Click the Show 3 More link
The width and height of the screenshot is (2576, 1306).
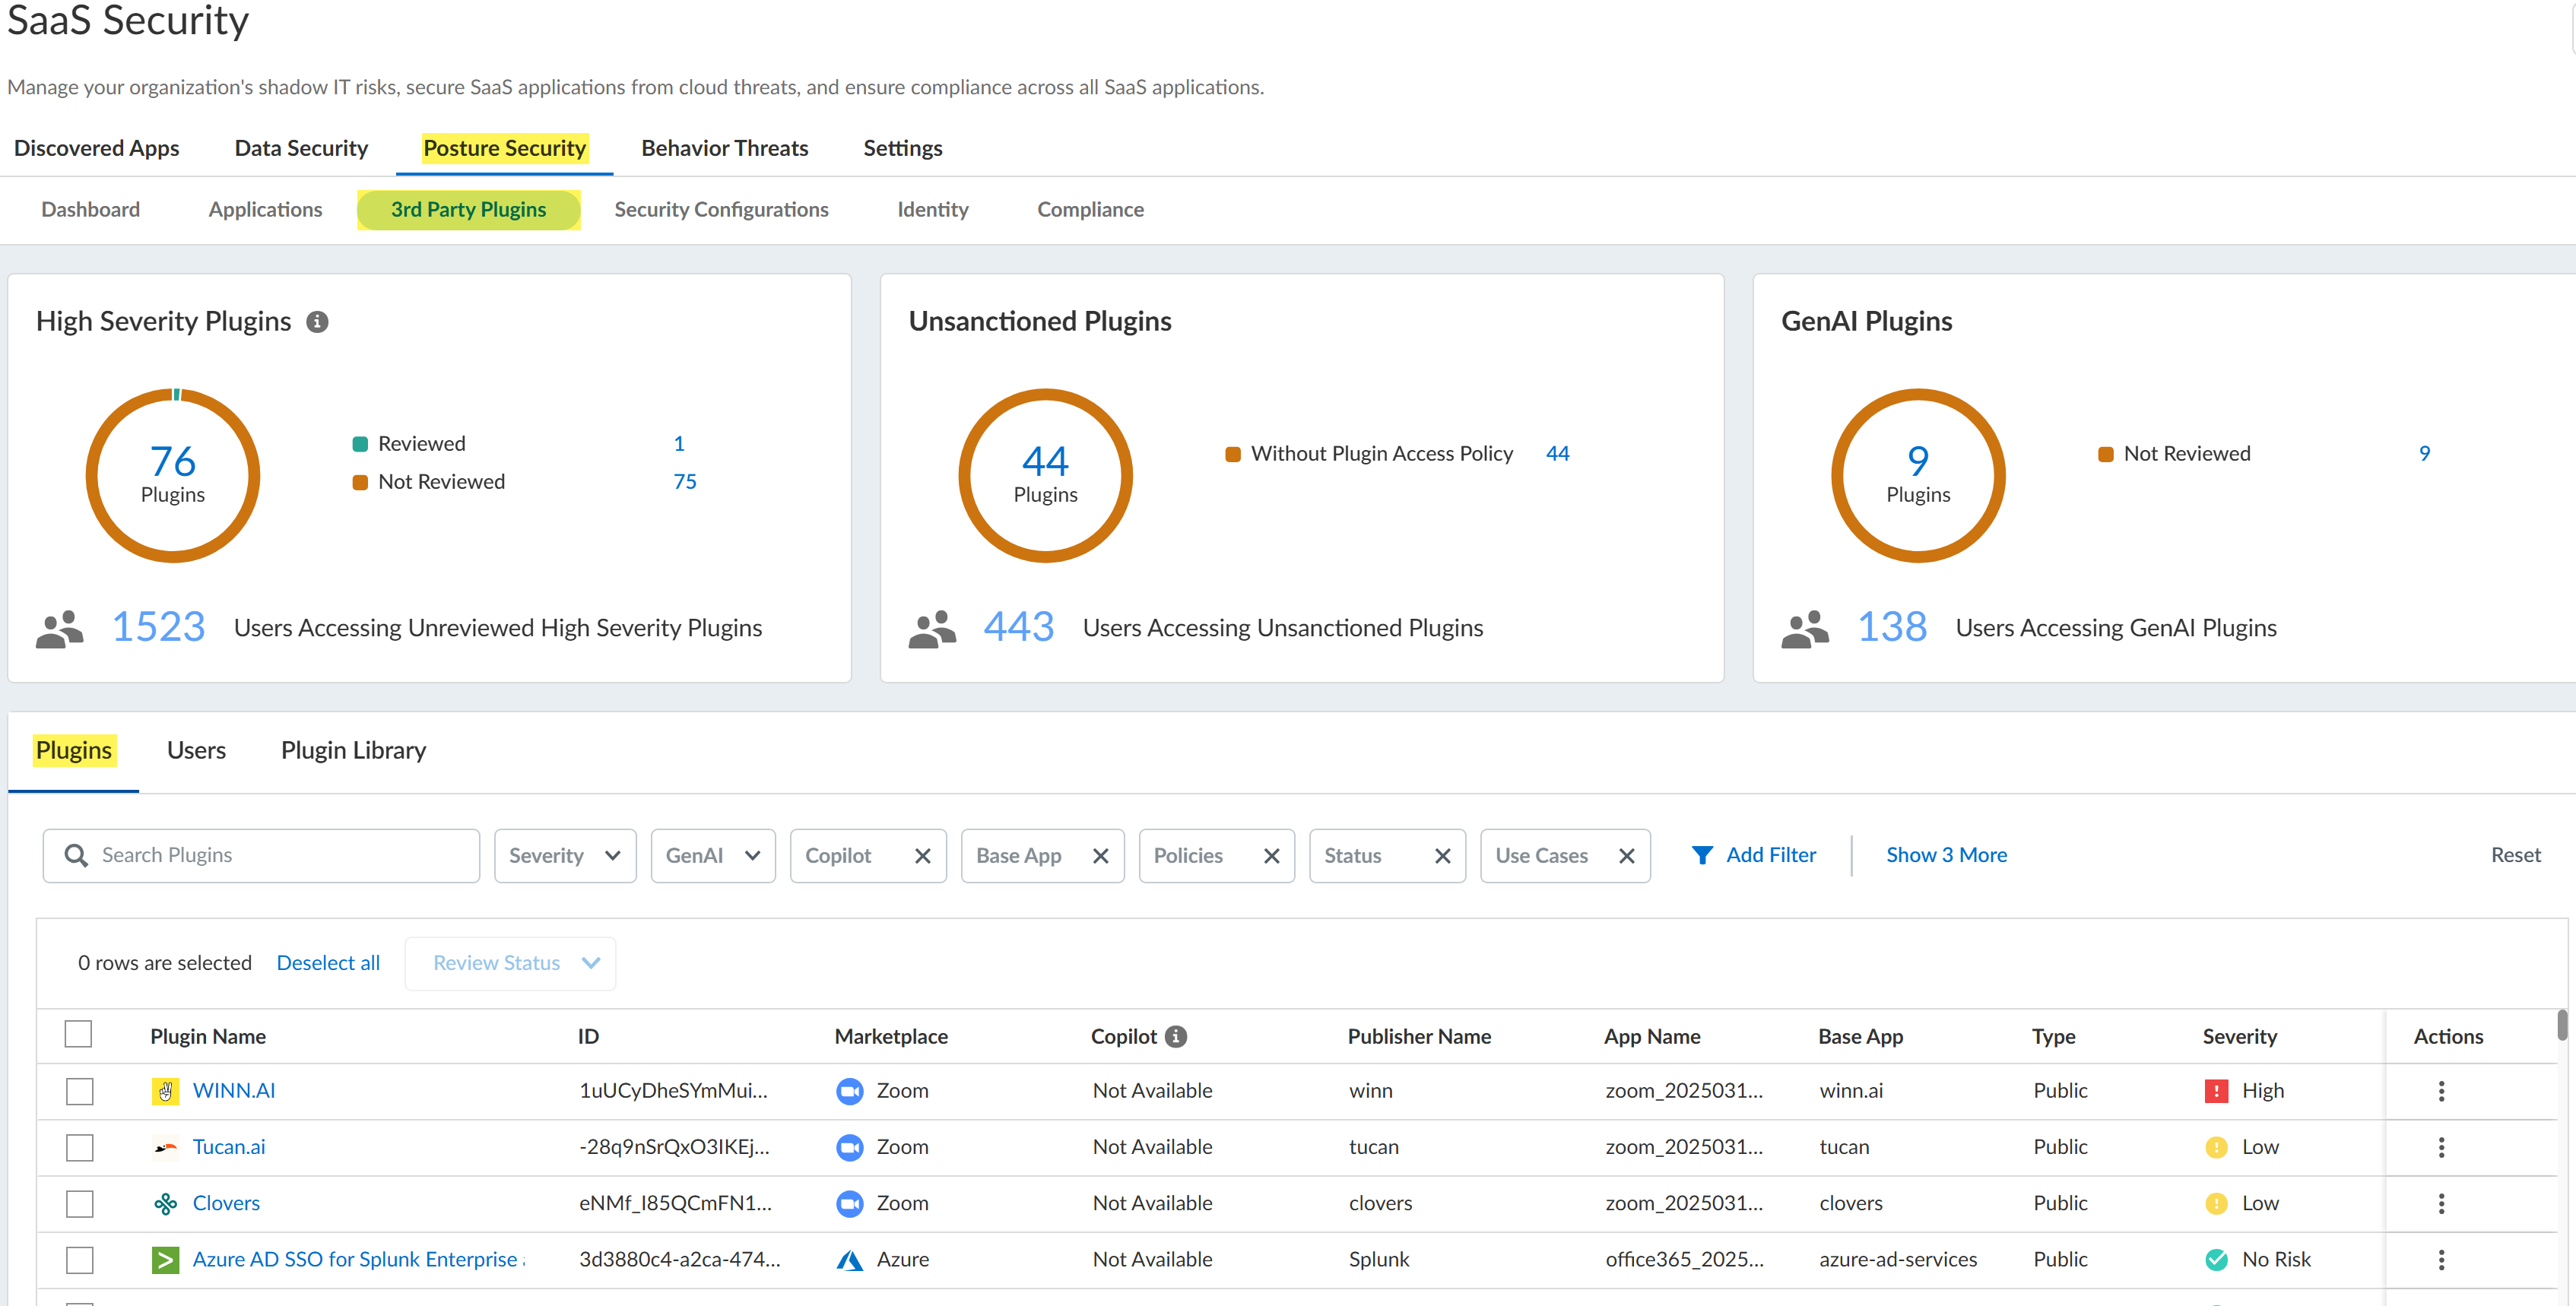point(1946,855)
